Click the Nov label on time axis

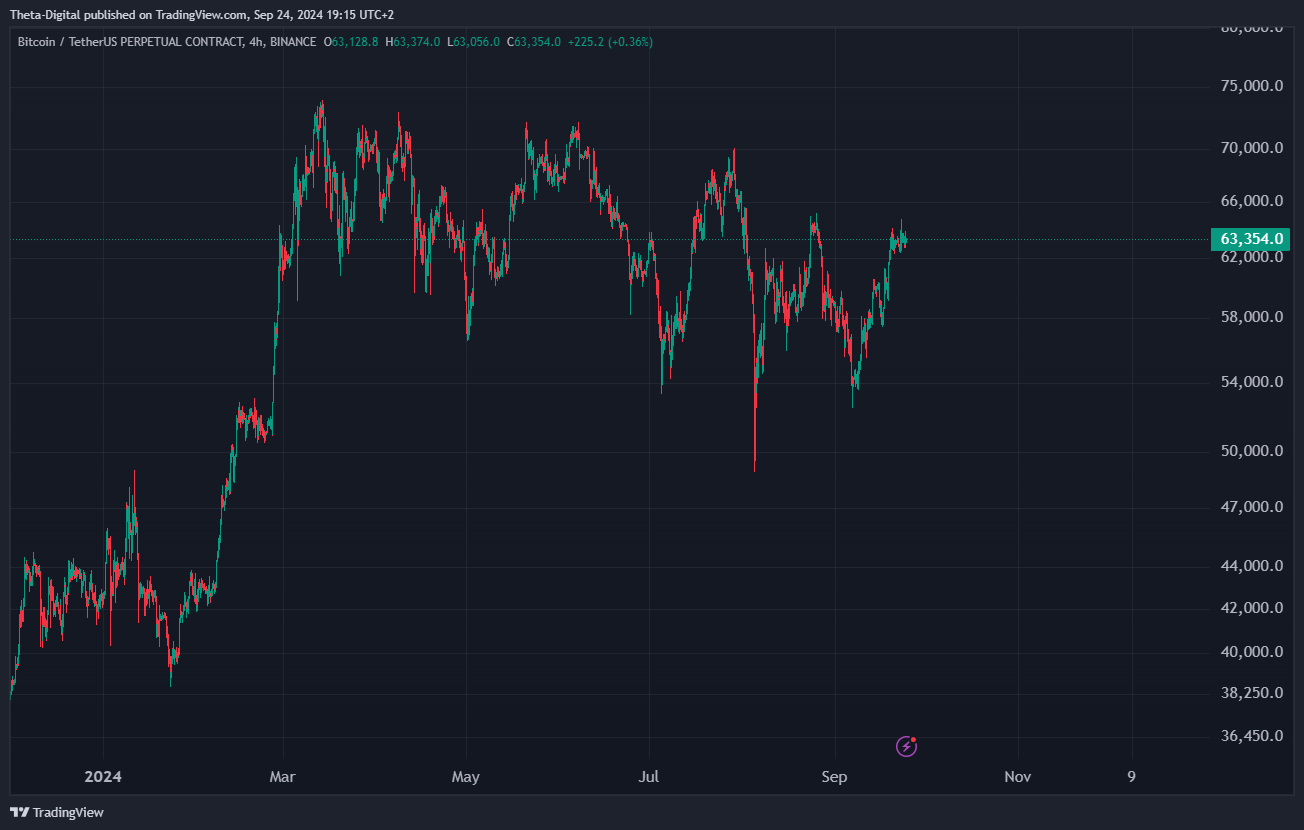(x=1017, y=777)
